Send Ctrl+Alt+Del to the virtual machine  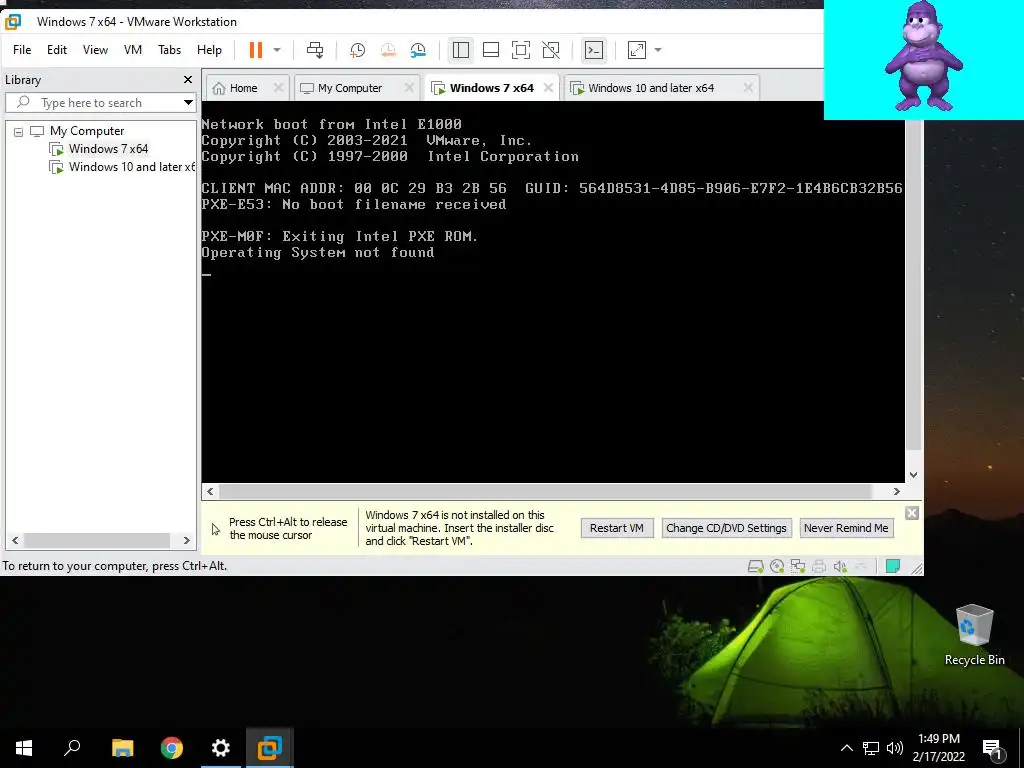[315, 50]
